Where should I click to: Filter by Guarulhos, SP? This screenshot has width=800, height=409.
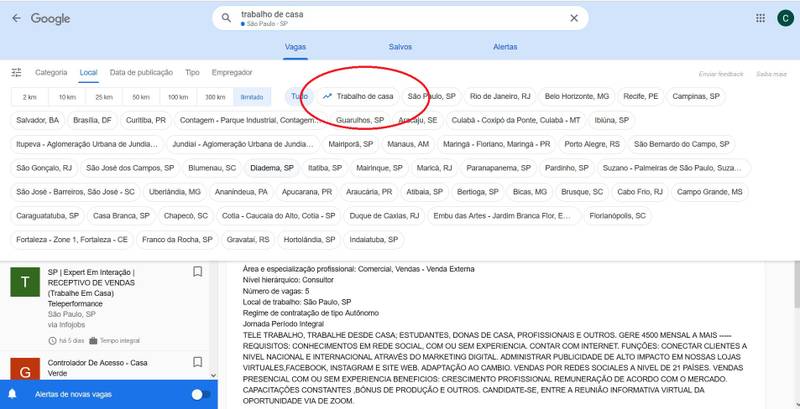point(360,120)
